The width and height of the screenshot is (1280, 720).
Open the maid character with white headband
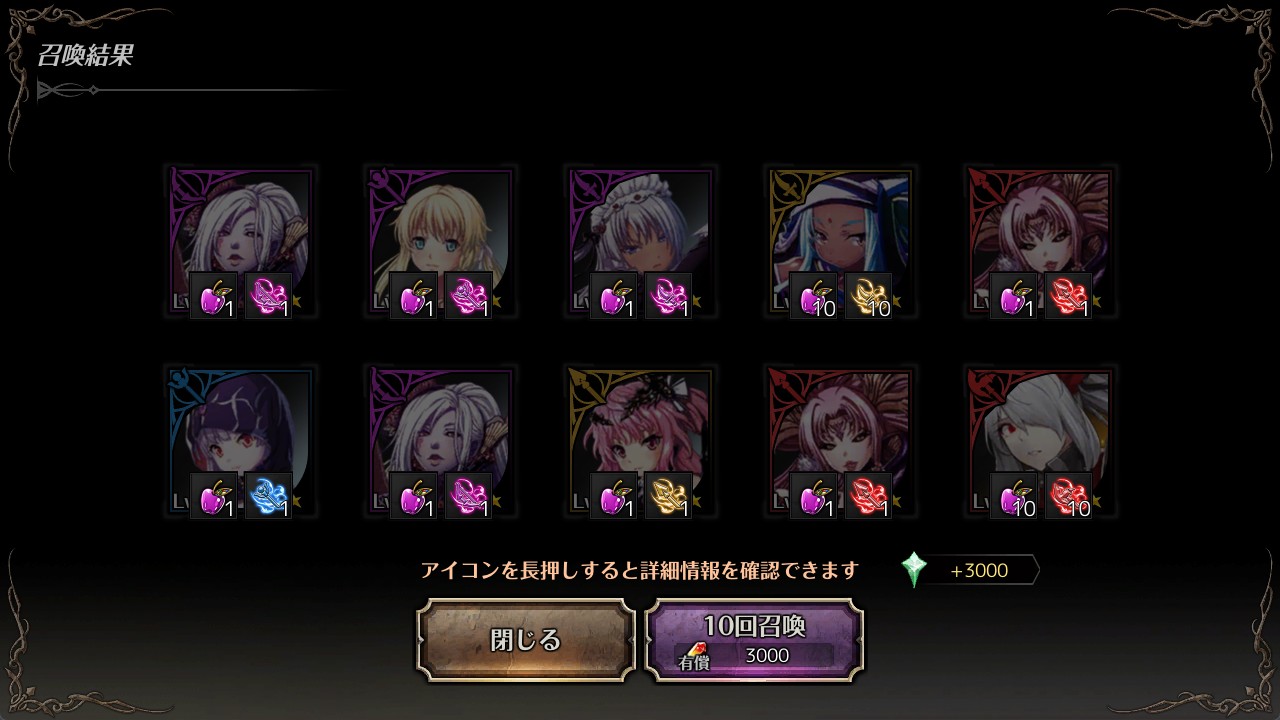click(x=640, y=242)
